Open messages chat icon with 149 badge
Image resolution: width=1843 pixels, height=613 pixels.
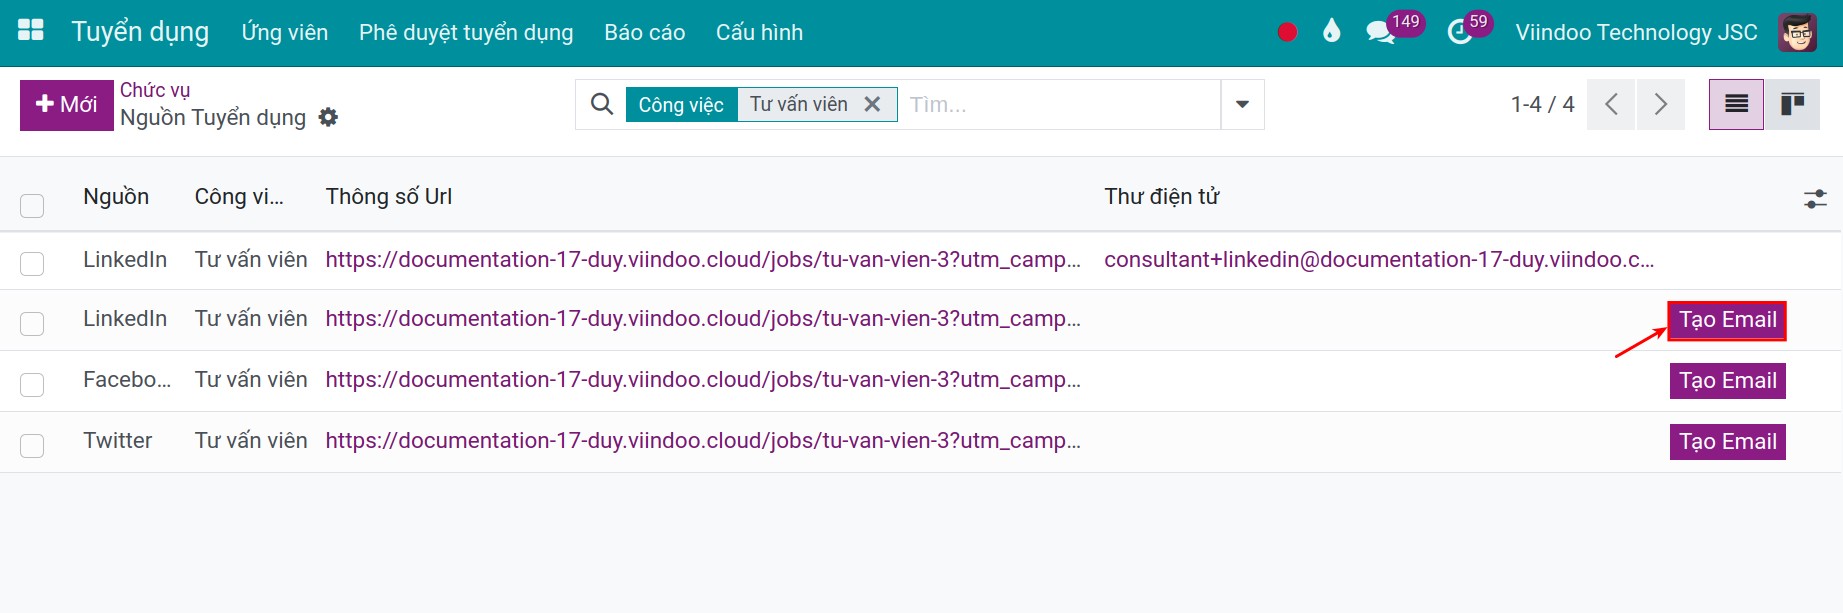click(x=1381, y=32)
